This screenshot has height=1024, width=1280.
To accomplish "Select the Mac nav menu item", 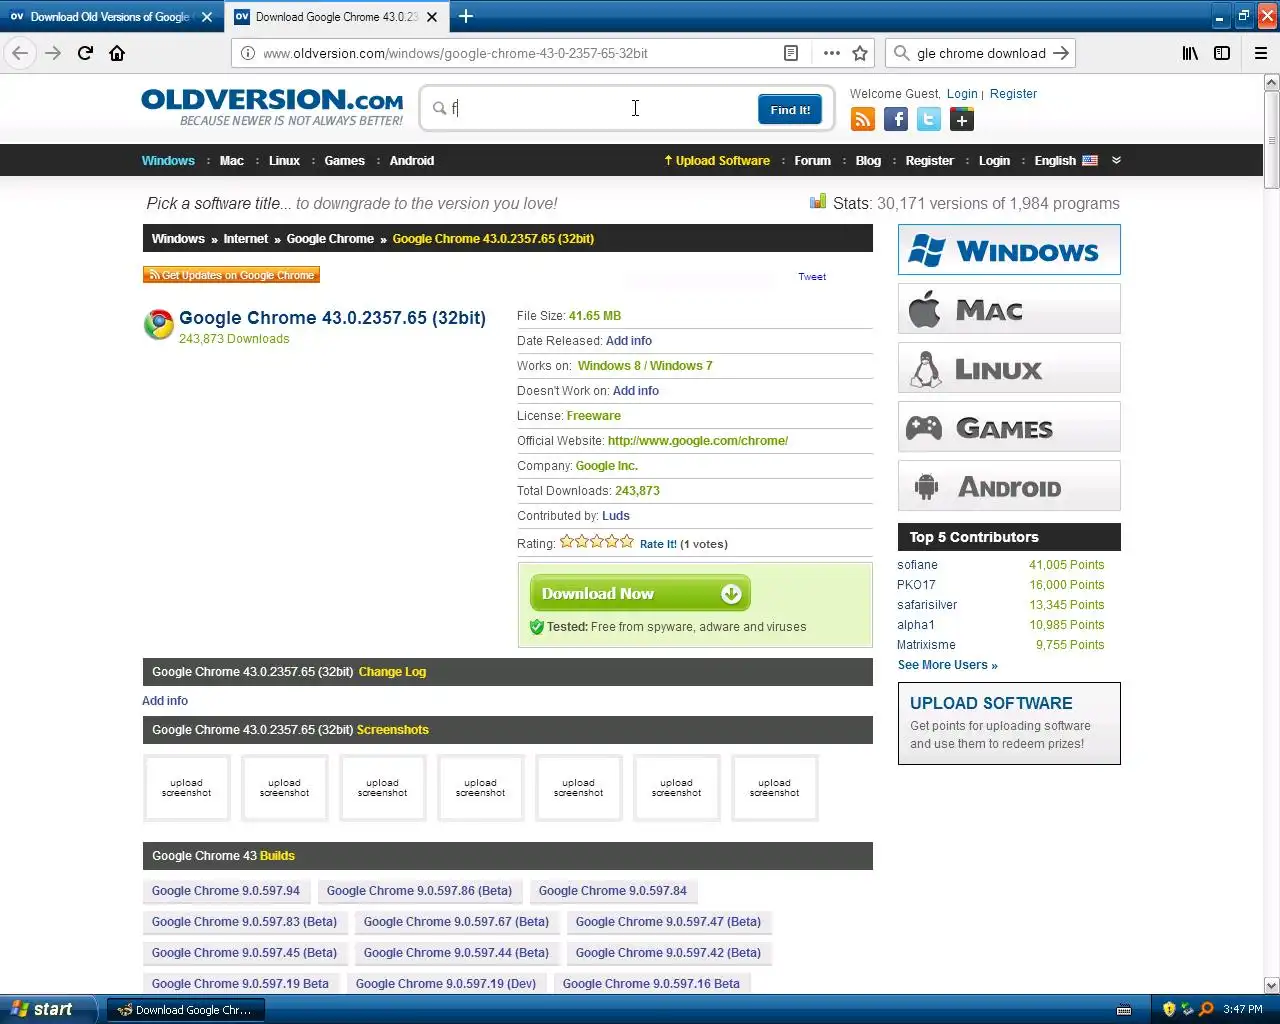I will [x=232, y=160].
